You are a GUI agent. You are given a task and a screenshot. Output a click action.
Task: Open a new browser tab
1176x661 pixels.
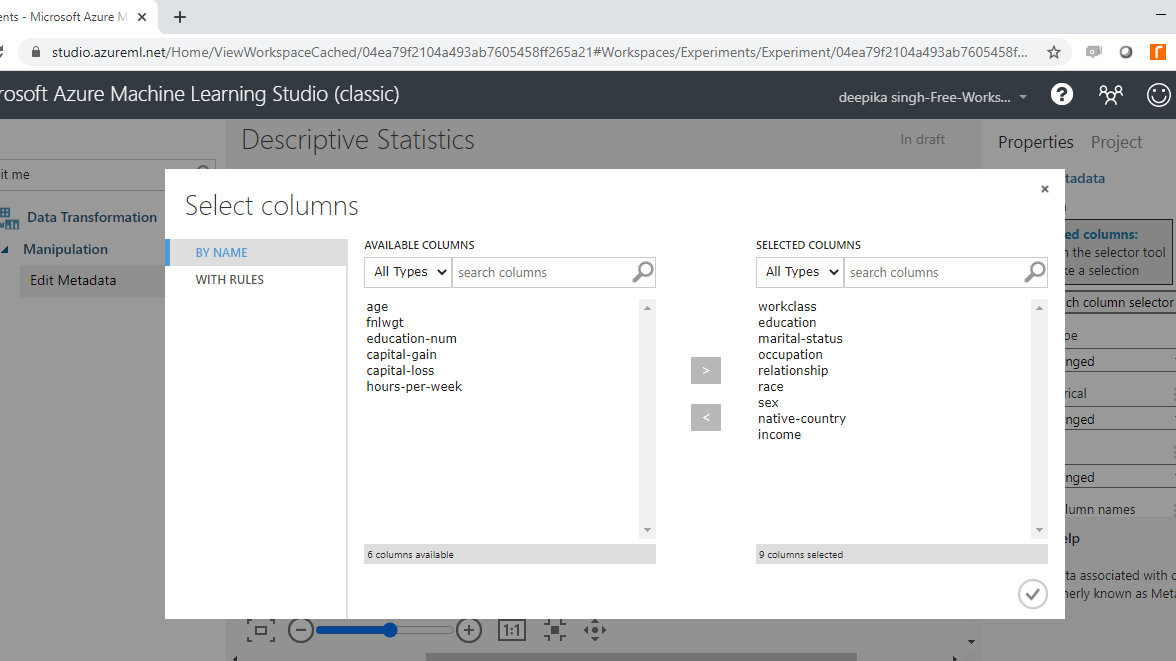pyautogui.click(x=180, y=17)
